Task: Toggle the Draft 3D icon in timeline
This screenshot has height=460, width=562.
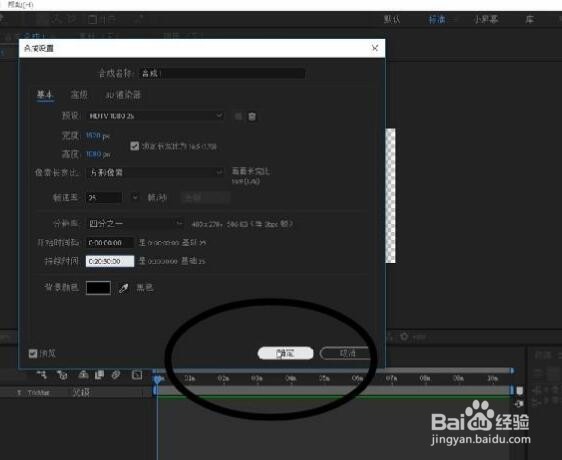Action: pos(62,375)
